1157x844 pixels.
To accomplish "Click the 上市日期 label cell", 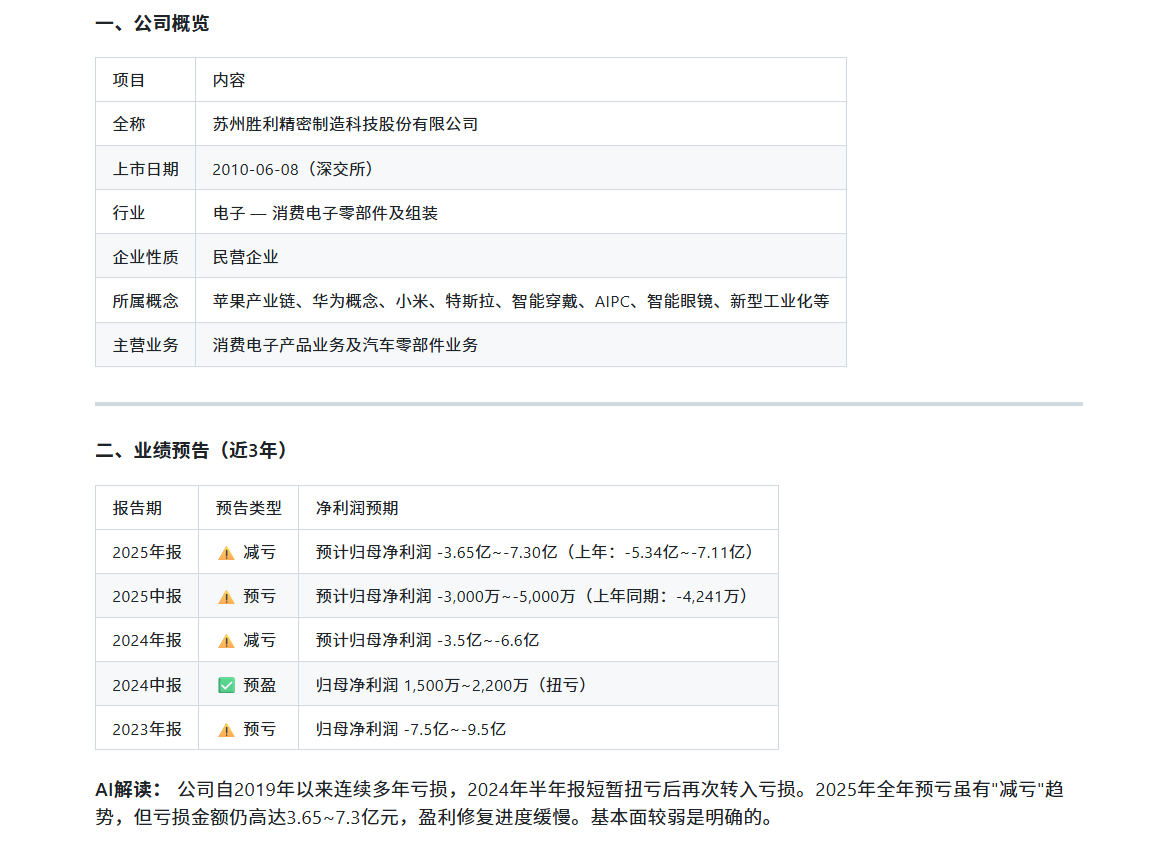I will coord(145,168).
